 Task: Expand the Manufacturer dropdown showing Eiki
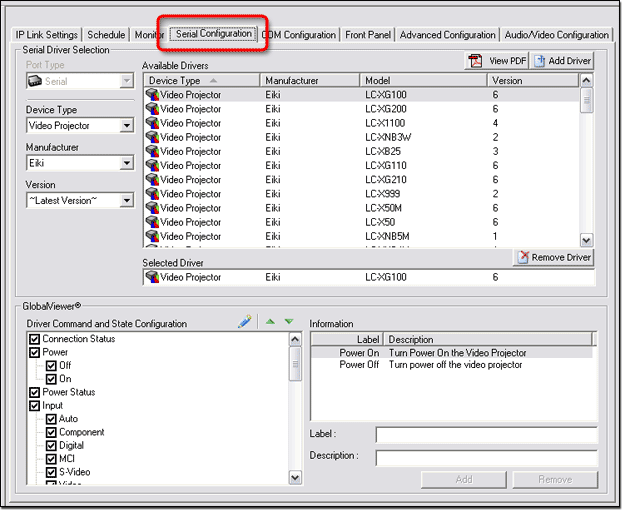(126, 163)
